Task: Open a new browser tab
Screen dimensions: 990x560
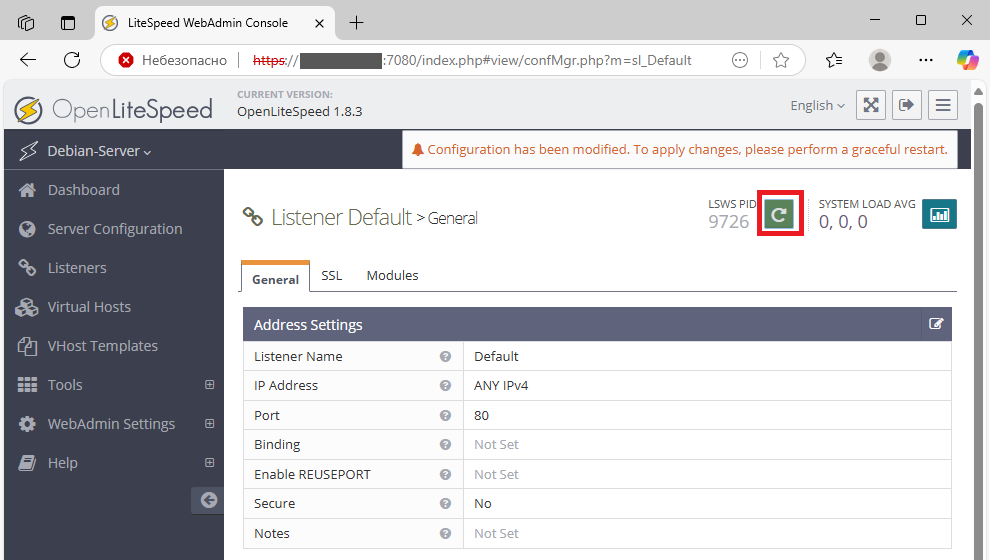Action: click(x=357, y=23)
